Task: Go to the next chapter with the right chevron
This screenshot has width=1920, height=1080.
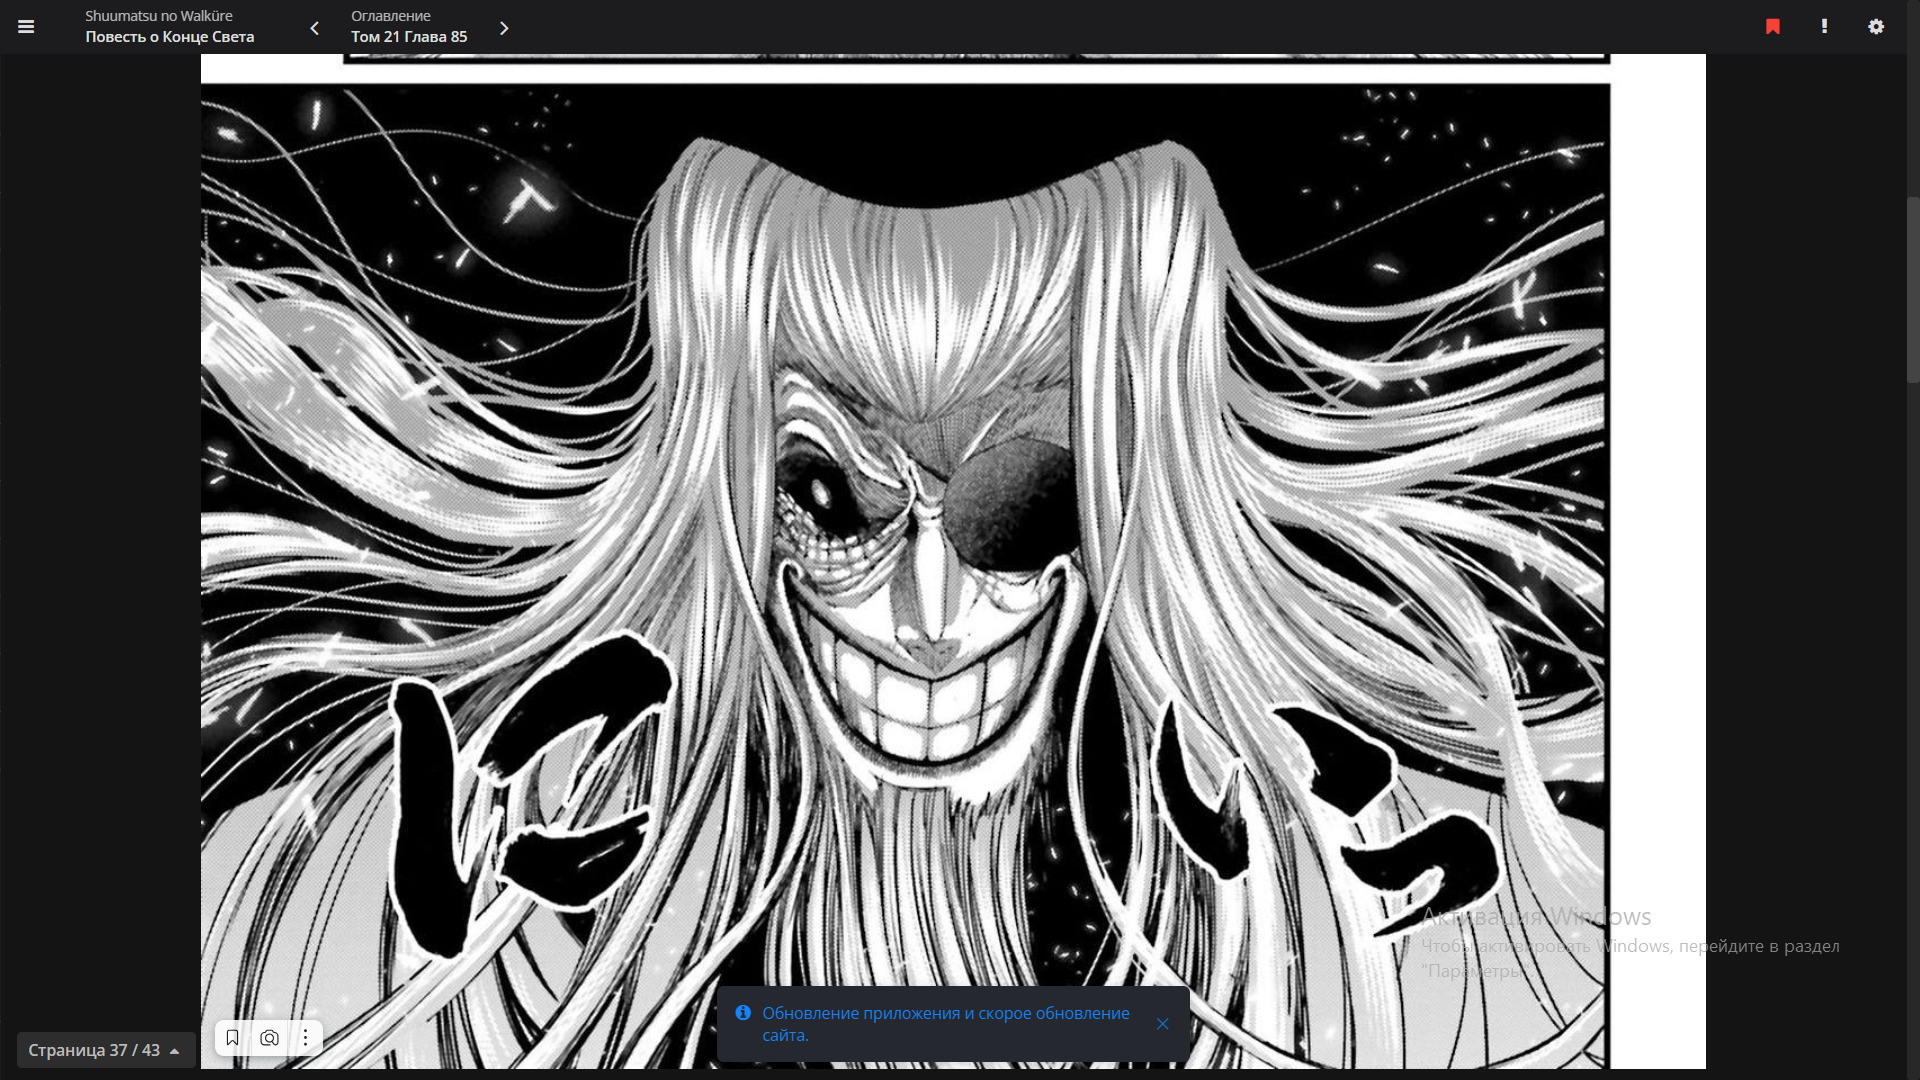Action: point(504,28)
